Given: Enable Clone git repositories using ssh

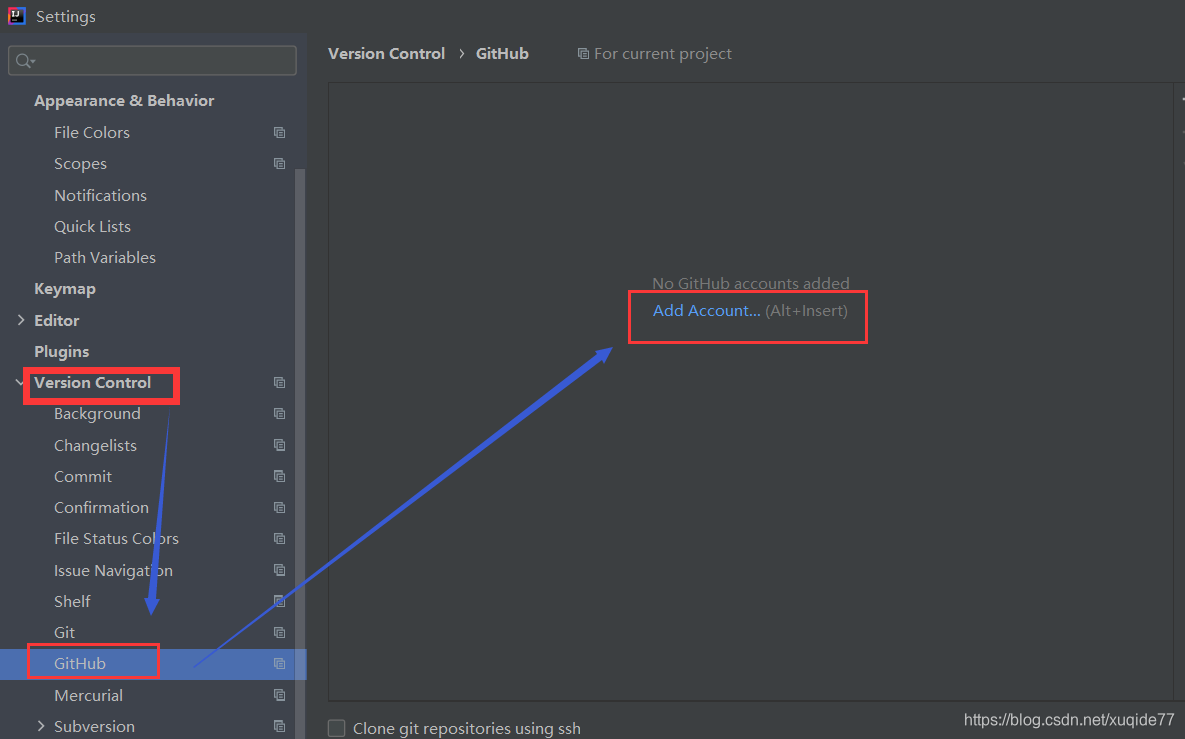Looking at the screenshot, I should click(336, 728).
